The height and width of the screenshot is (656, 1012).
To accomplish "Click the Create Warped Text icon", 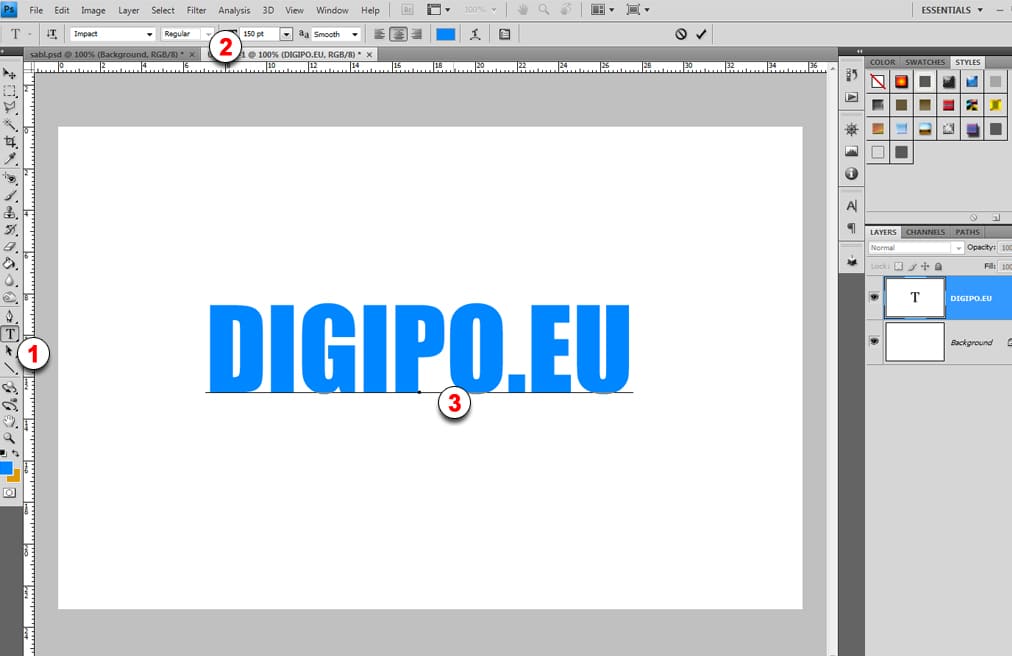I will point(474,34).
